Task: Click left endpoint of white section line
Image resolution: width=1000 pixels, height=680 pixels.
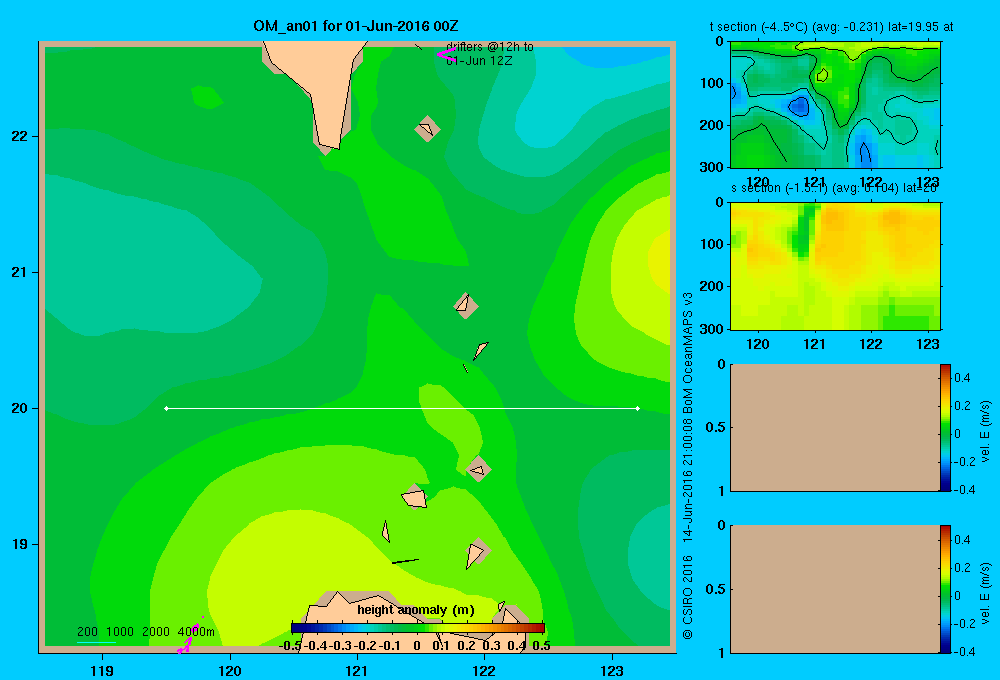Action: pyautogui.click(x=166, y=408)
